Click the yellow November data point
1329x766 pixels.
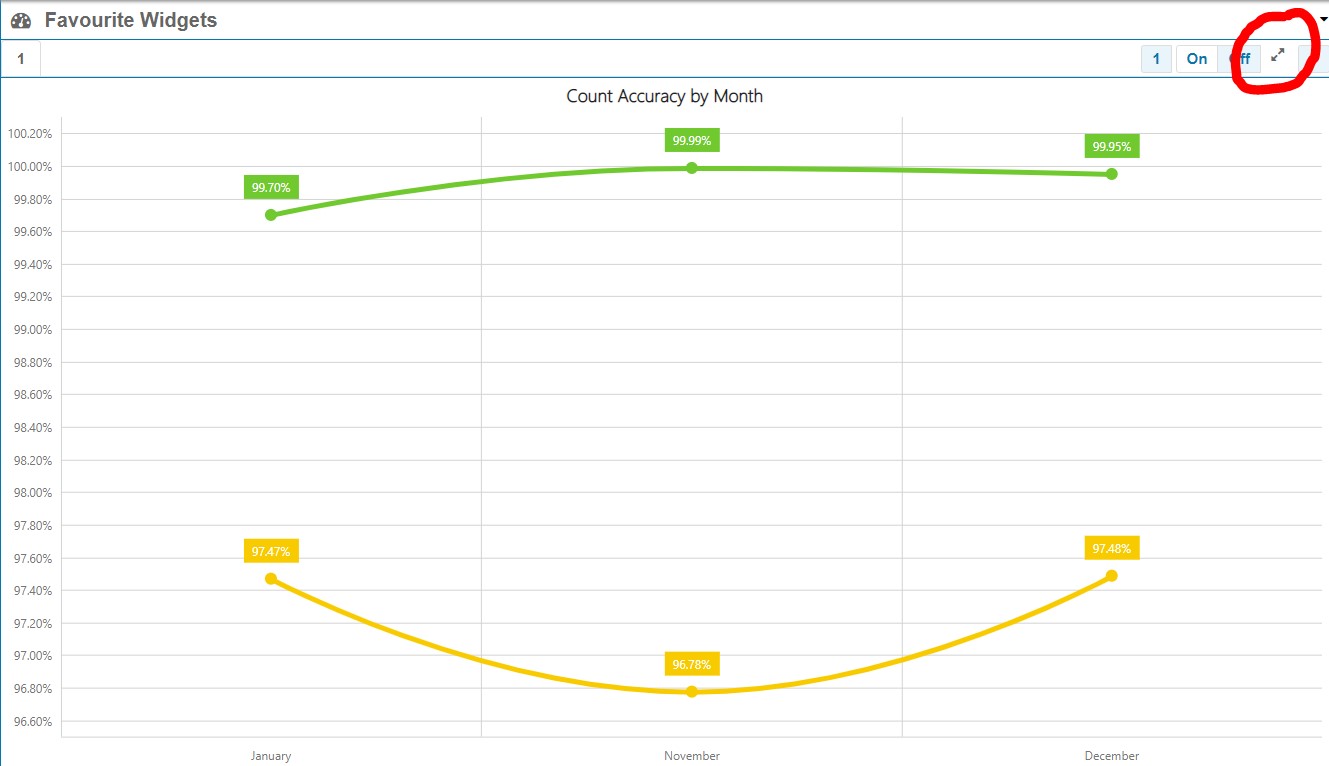pos(692,692)
